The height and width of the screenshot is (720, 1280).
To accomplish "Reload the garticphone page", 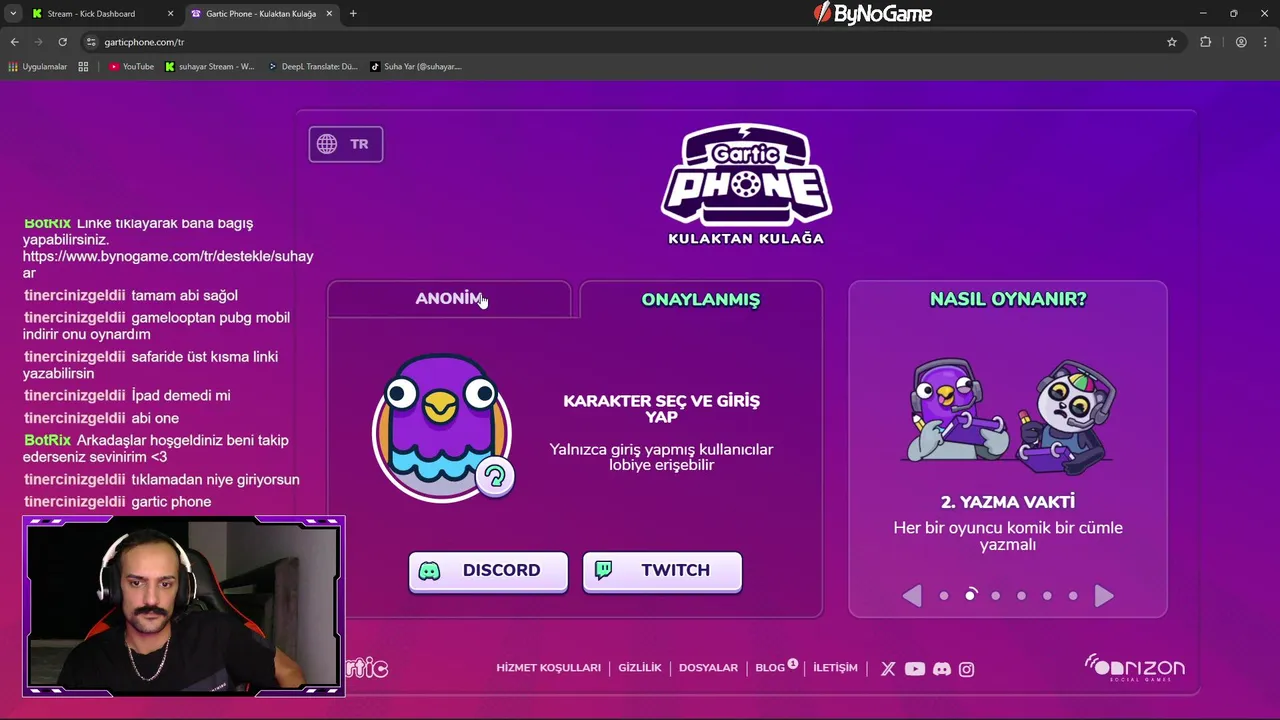I will 62,42.
